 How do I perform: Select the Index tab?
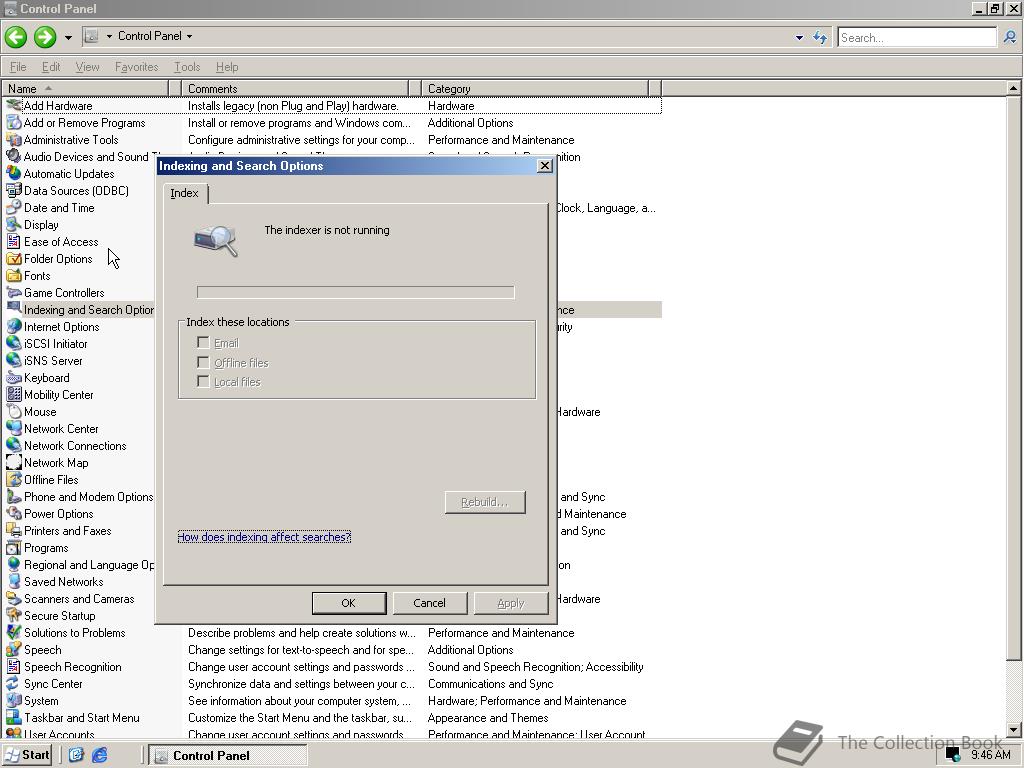tap(185, 193)
